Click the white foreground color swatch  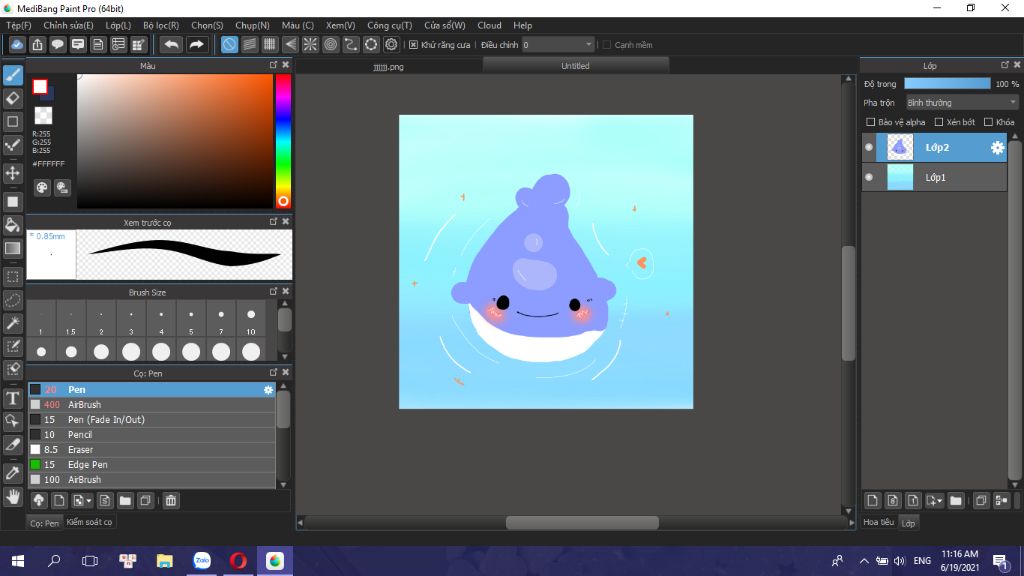pyautogui.click(x=40, y=86)
